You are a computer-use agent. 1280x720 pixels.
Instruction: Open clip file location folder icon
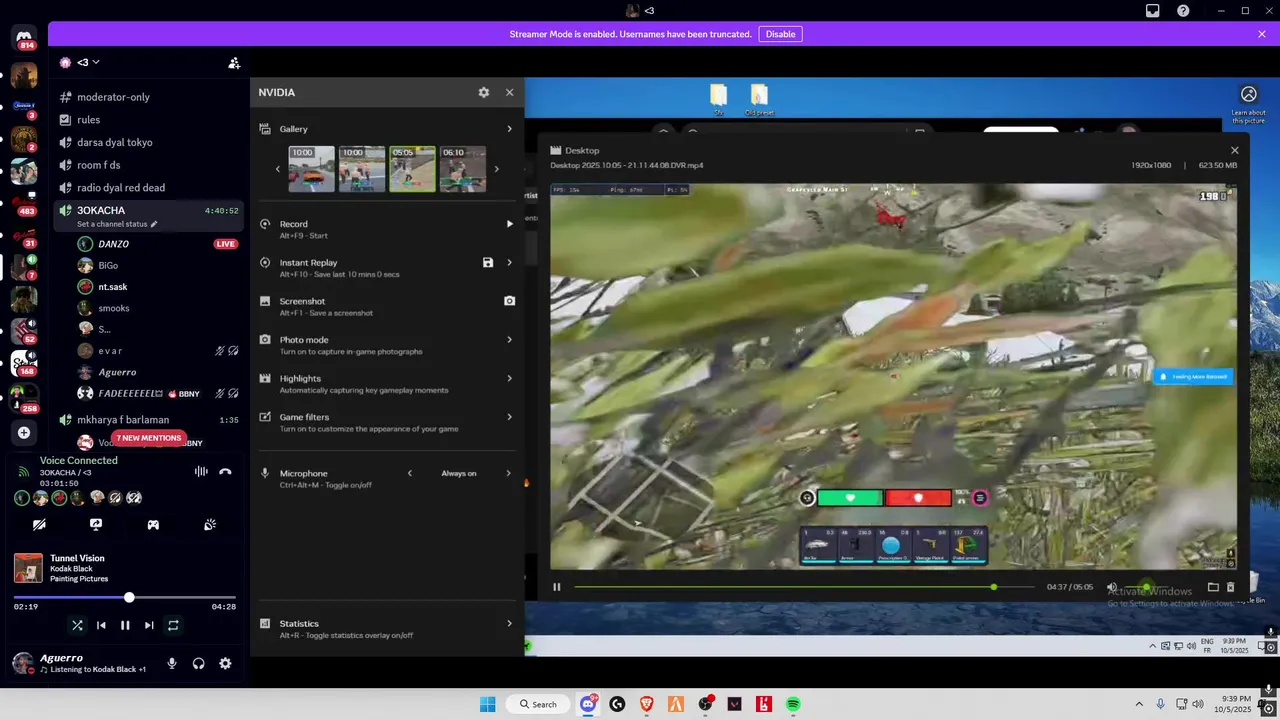(1213, 587)
